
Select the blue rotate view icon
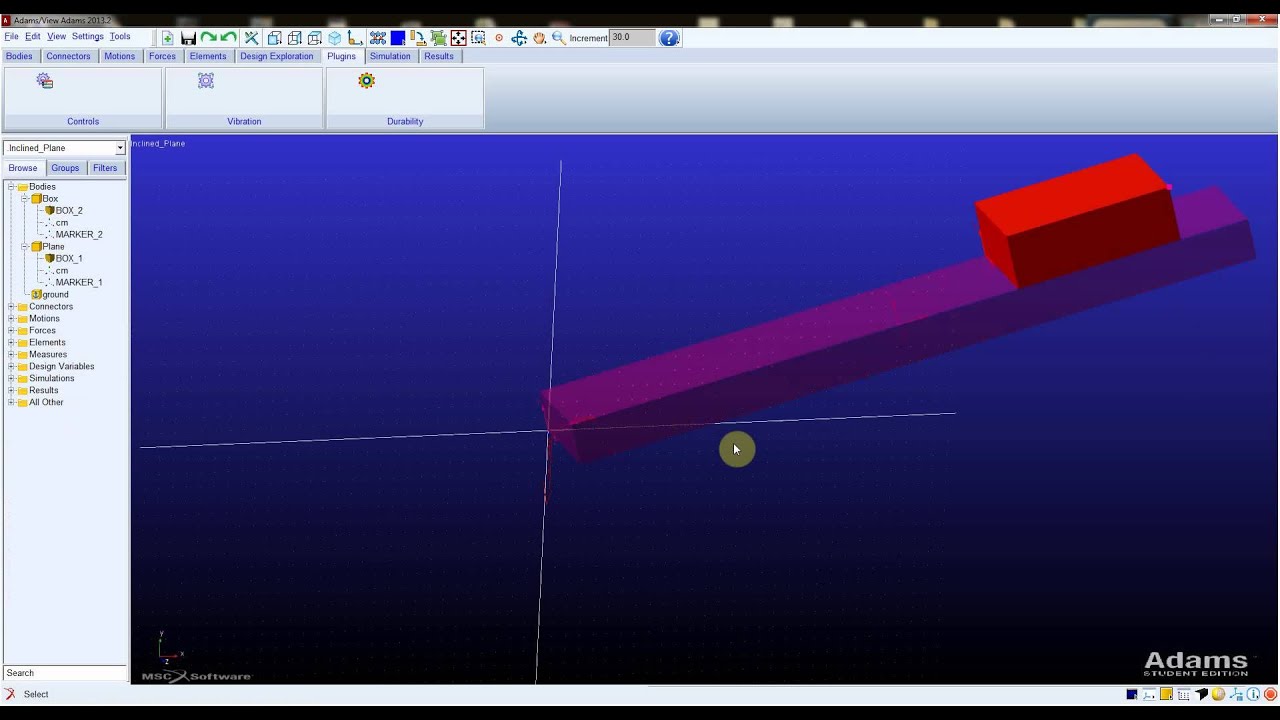coord(519,38)
